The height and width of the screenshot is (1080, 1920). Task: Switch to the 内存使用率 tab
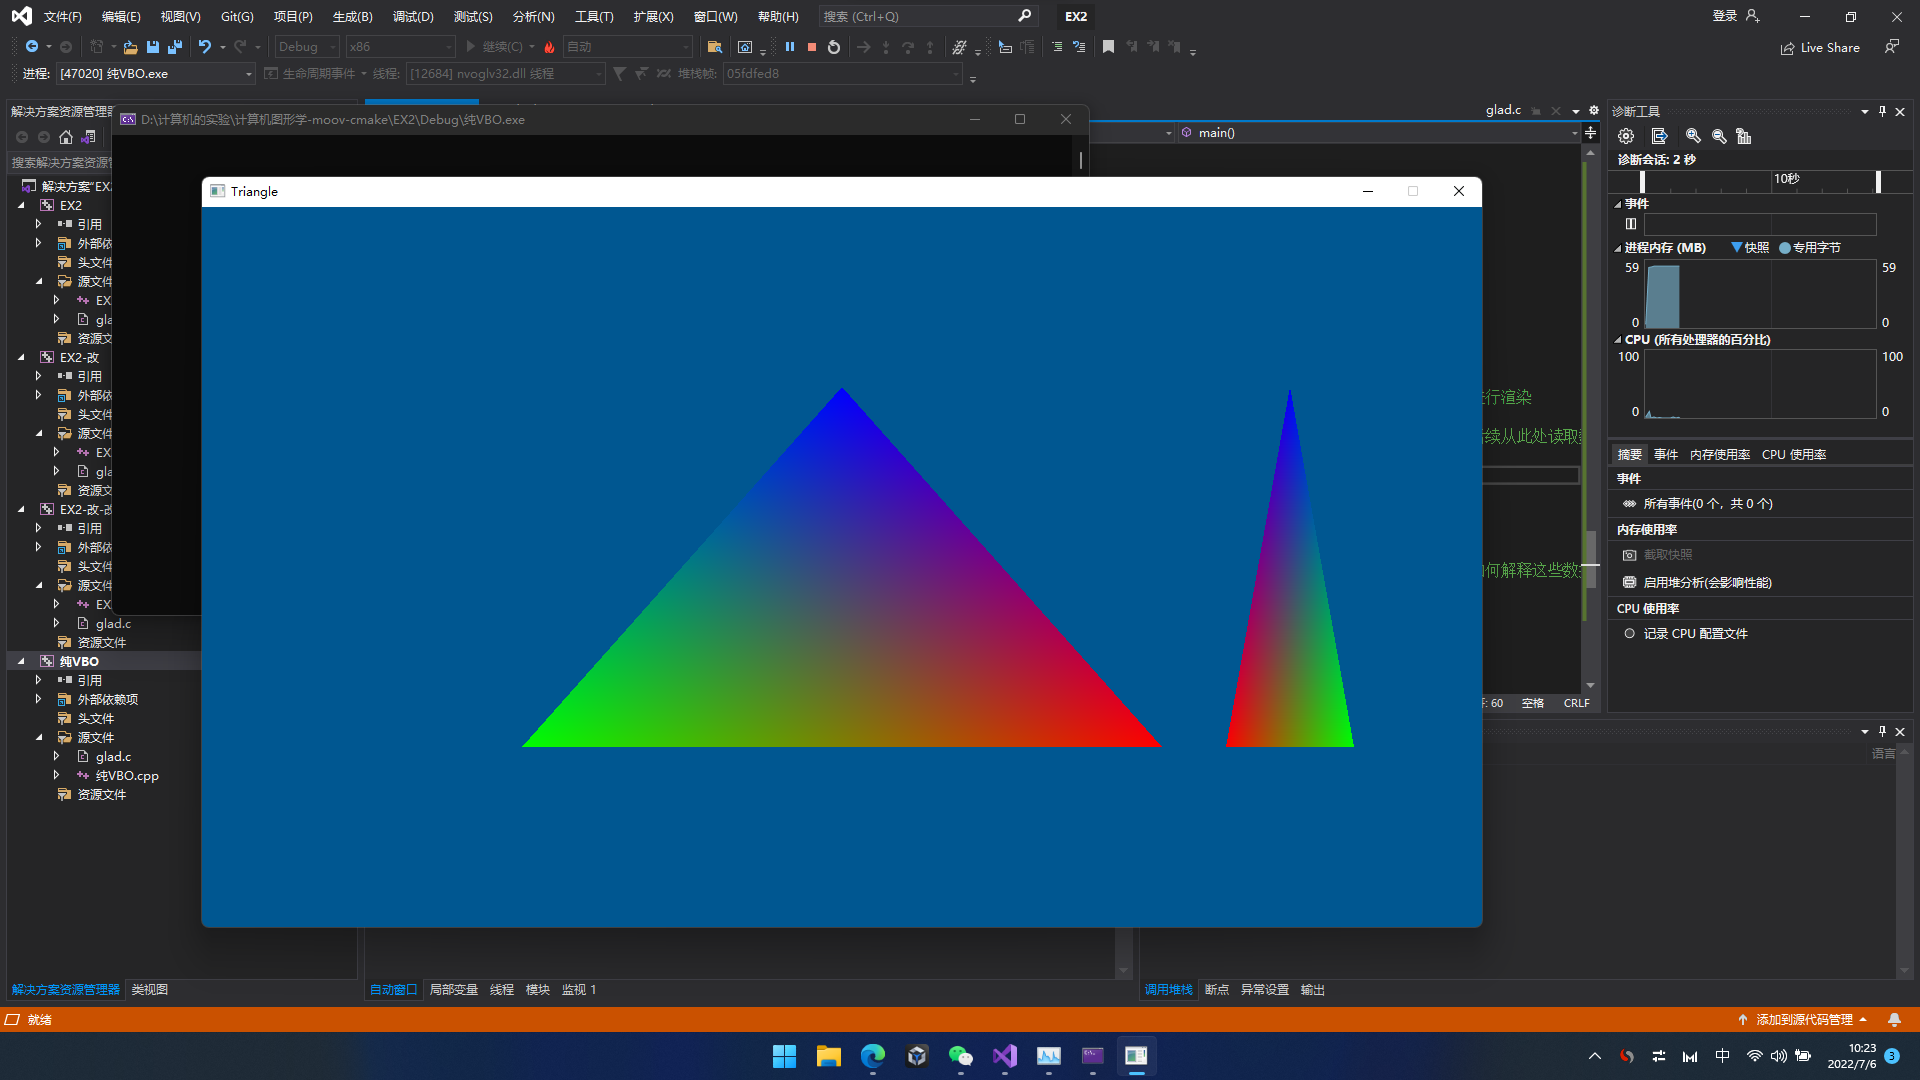point(1719,454)
